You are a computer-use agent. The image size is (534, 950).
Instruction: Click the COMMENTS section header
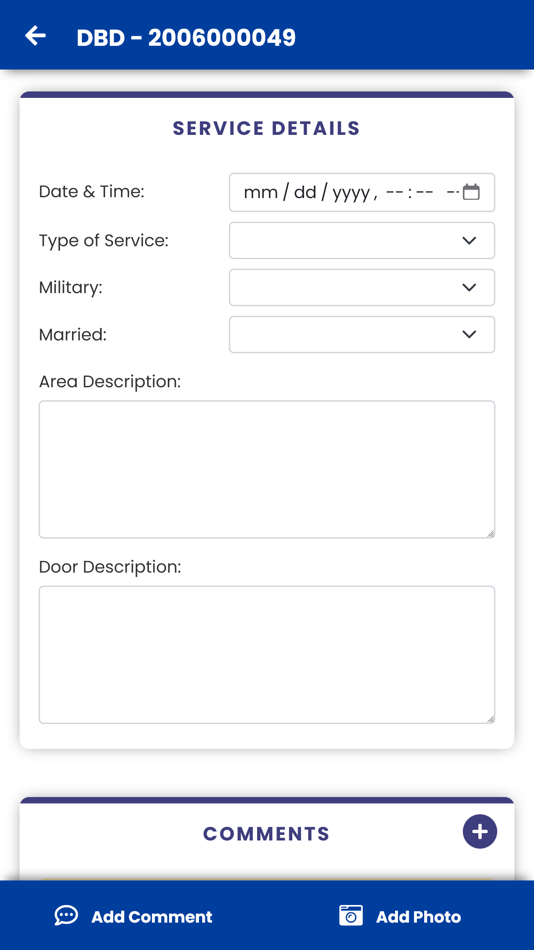tap(267, 834)
